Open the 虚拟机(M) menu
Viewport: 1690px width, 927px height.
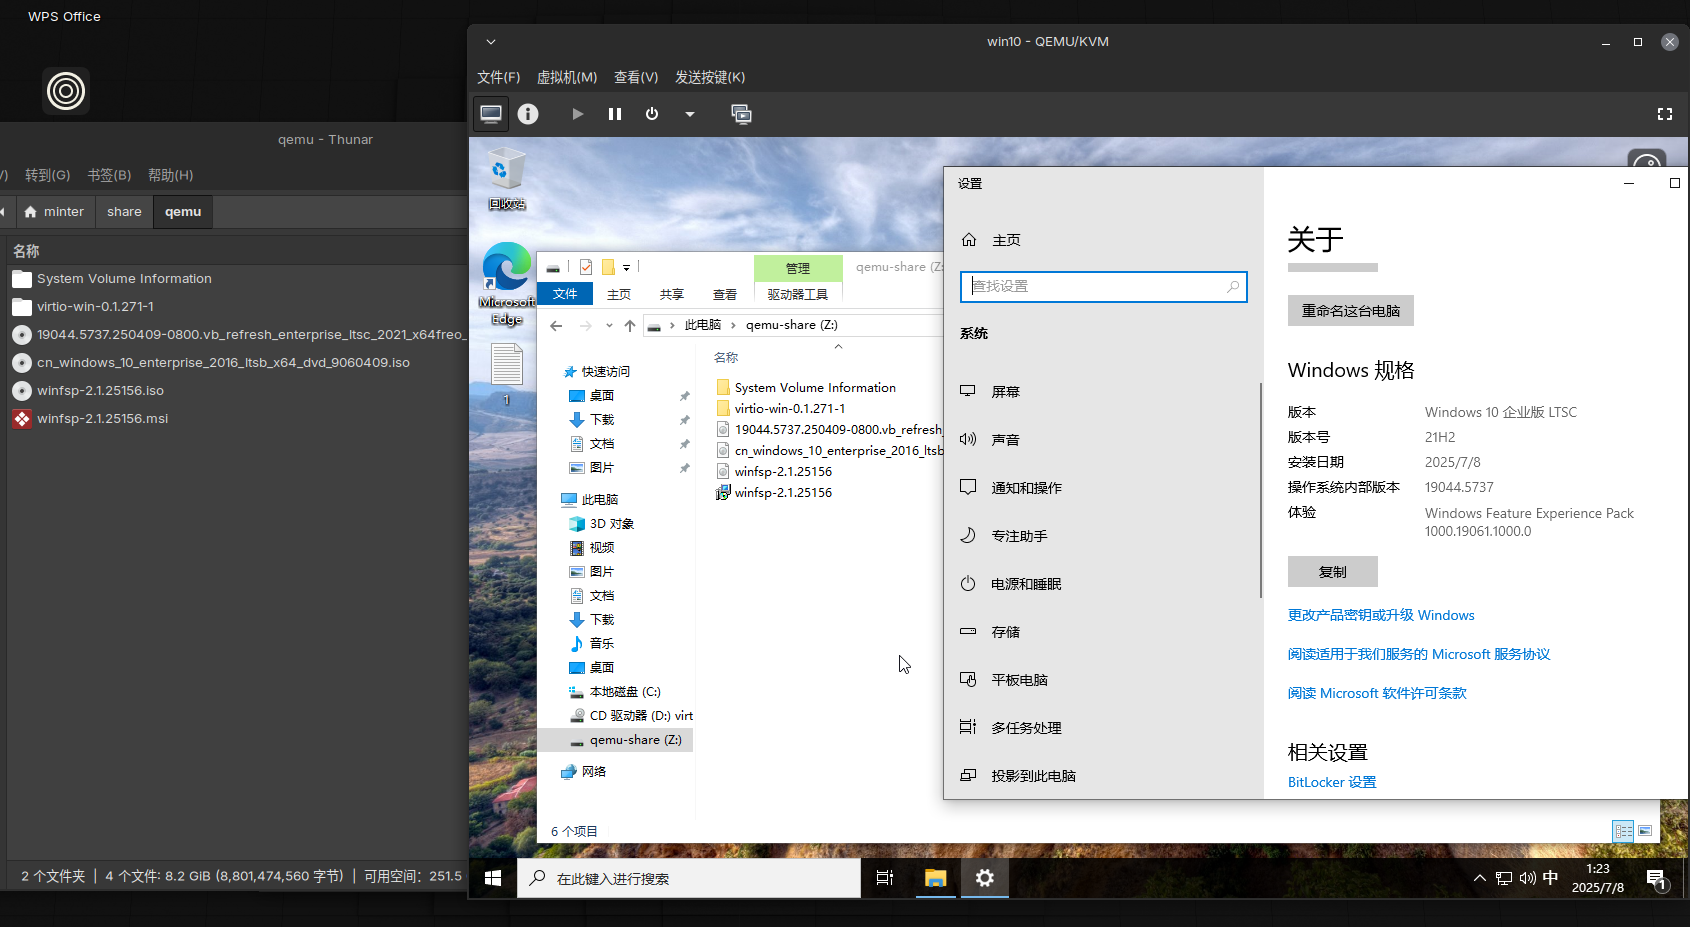(567, 77)
